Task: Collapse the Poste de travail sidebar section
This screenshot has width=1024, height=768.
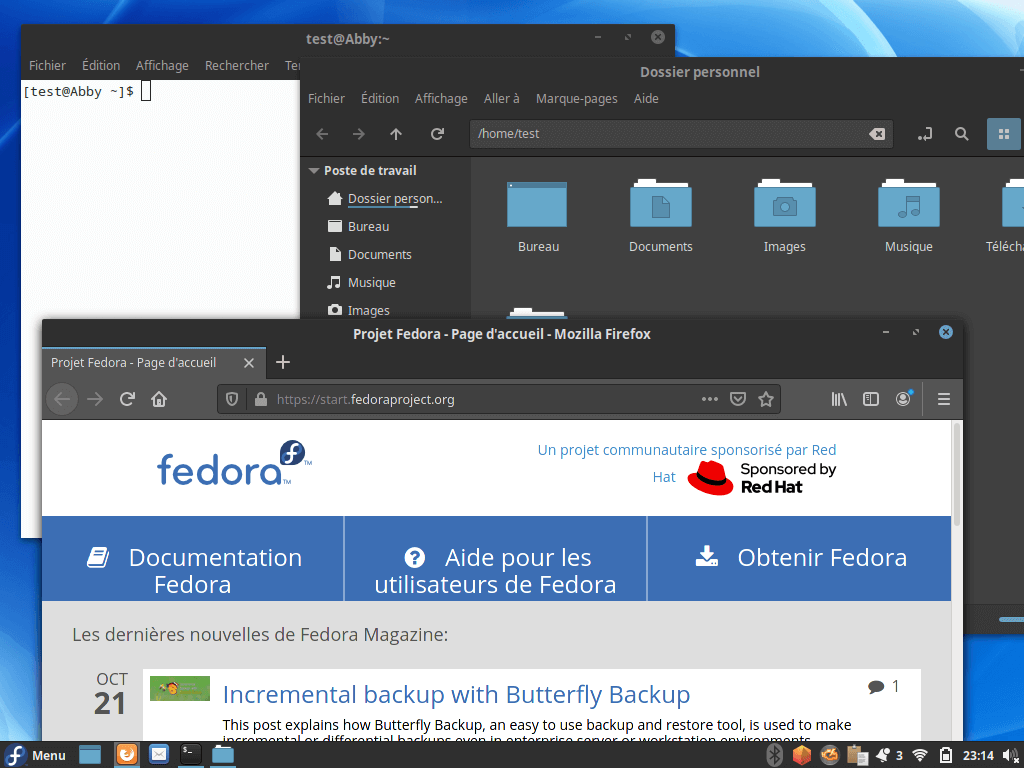Action: tap(313, 170)
